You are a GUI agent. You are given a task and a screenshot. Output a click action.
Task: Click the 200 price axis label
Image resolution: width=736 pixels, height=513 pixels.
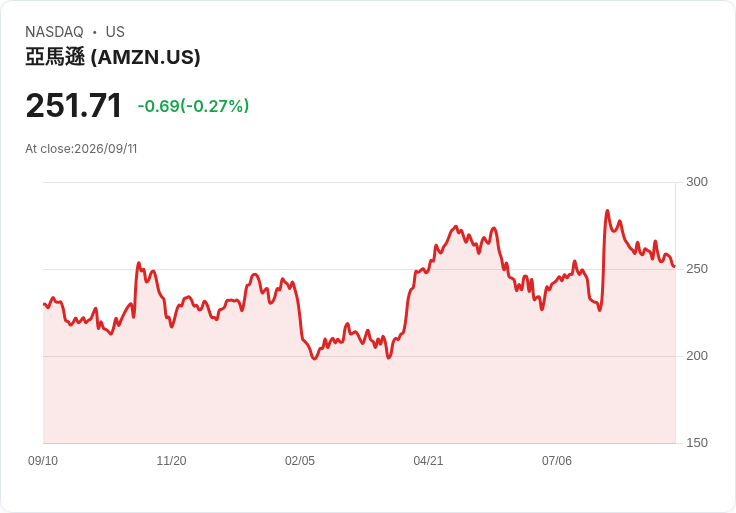[x=697, y=356]
